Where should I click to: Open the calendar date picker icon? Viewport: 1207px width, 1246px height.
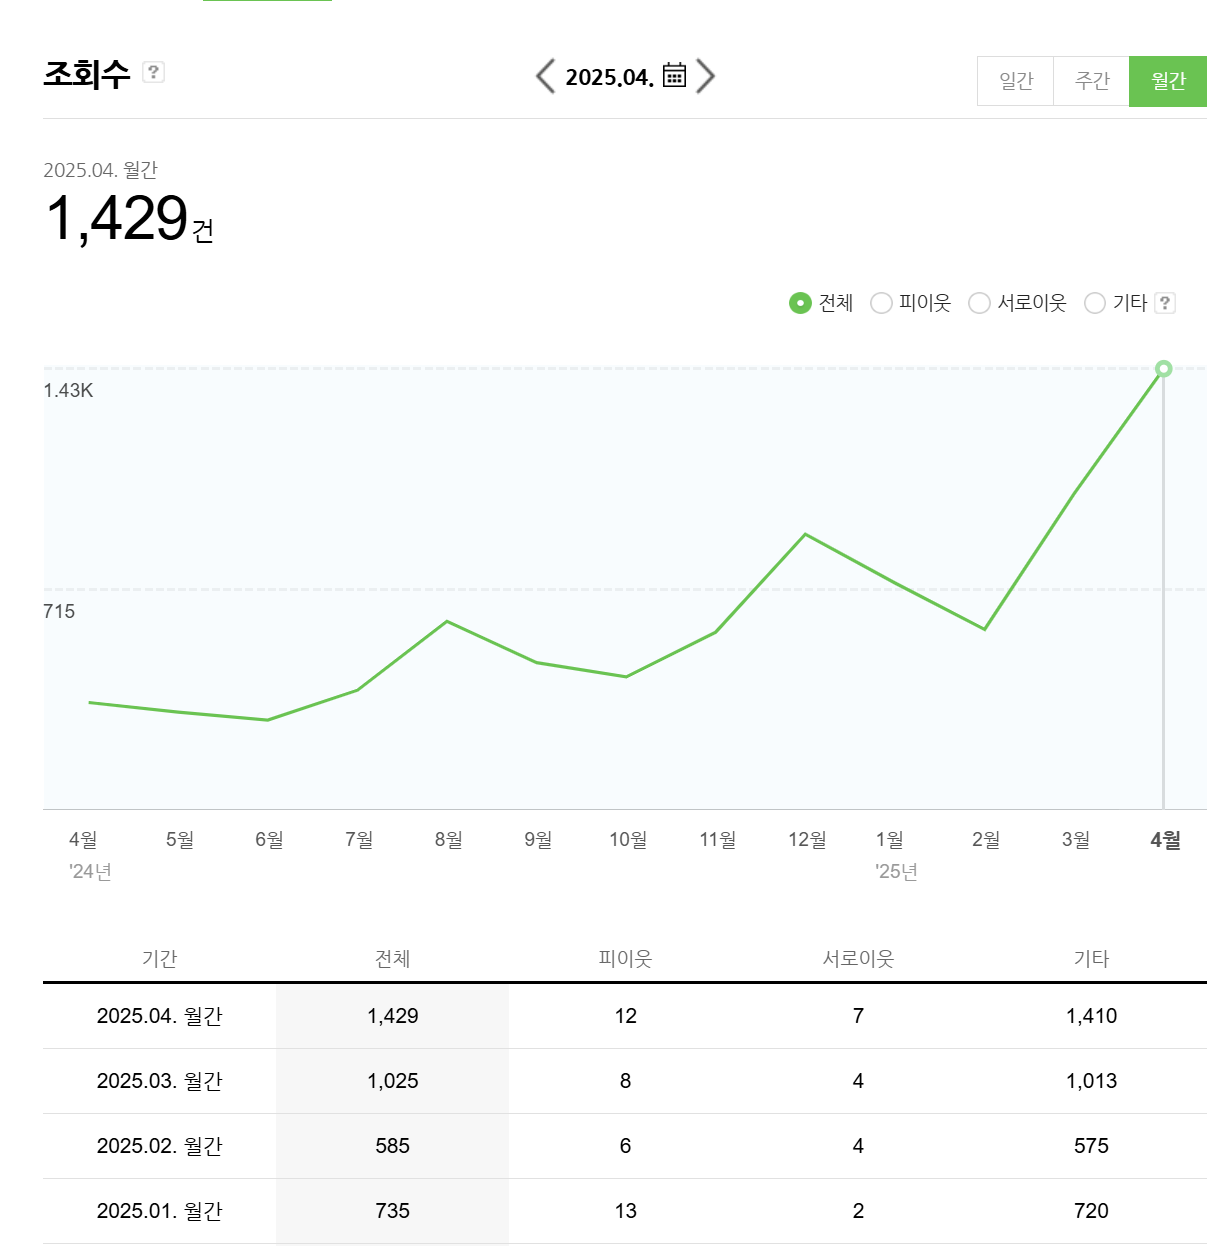[673, 75]
